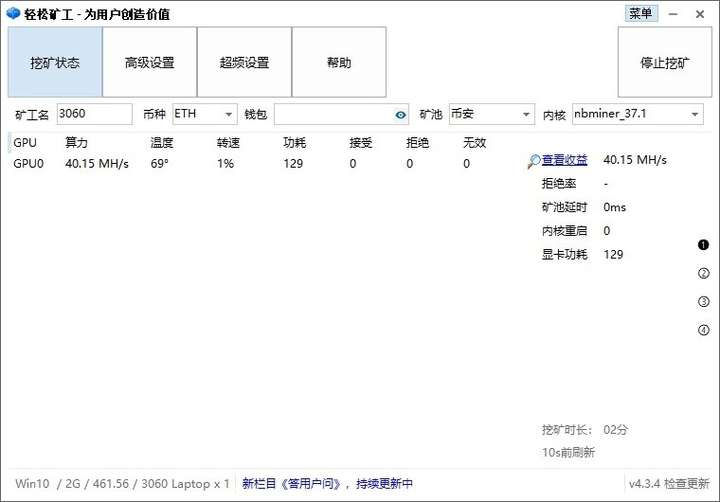Select page indicator 2 on the right

click(703, 273)
